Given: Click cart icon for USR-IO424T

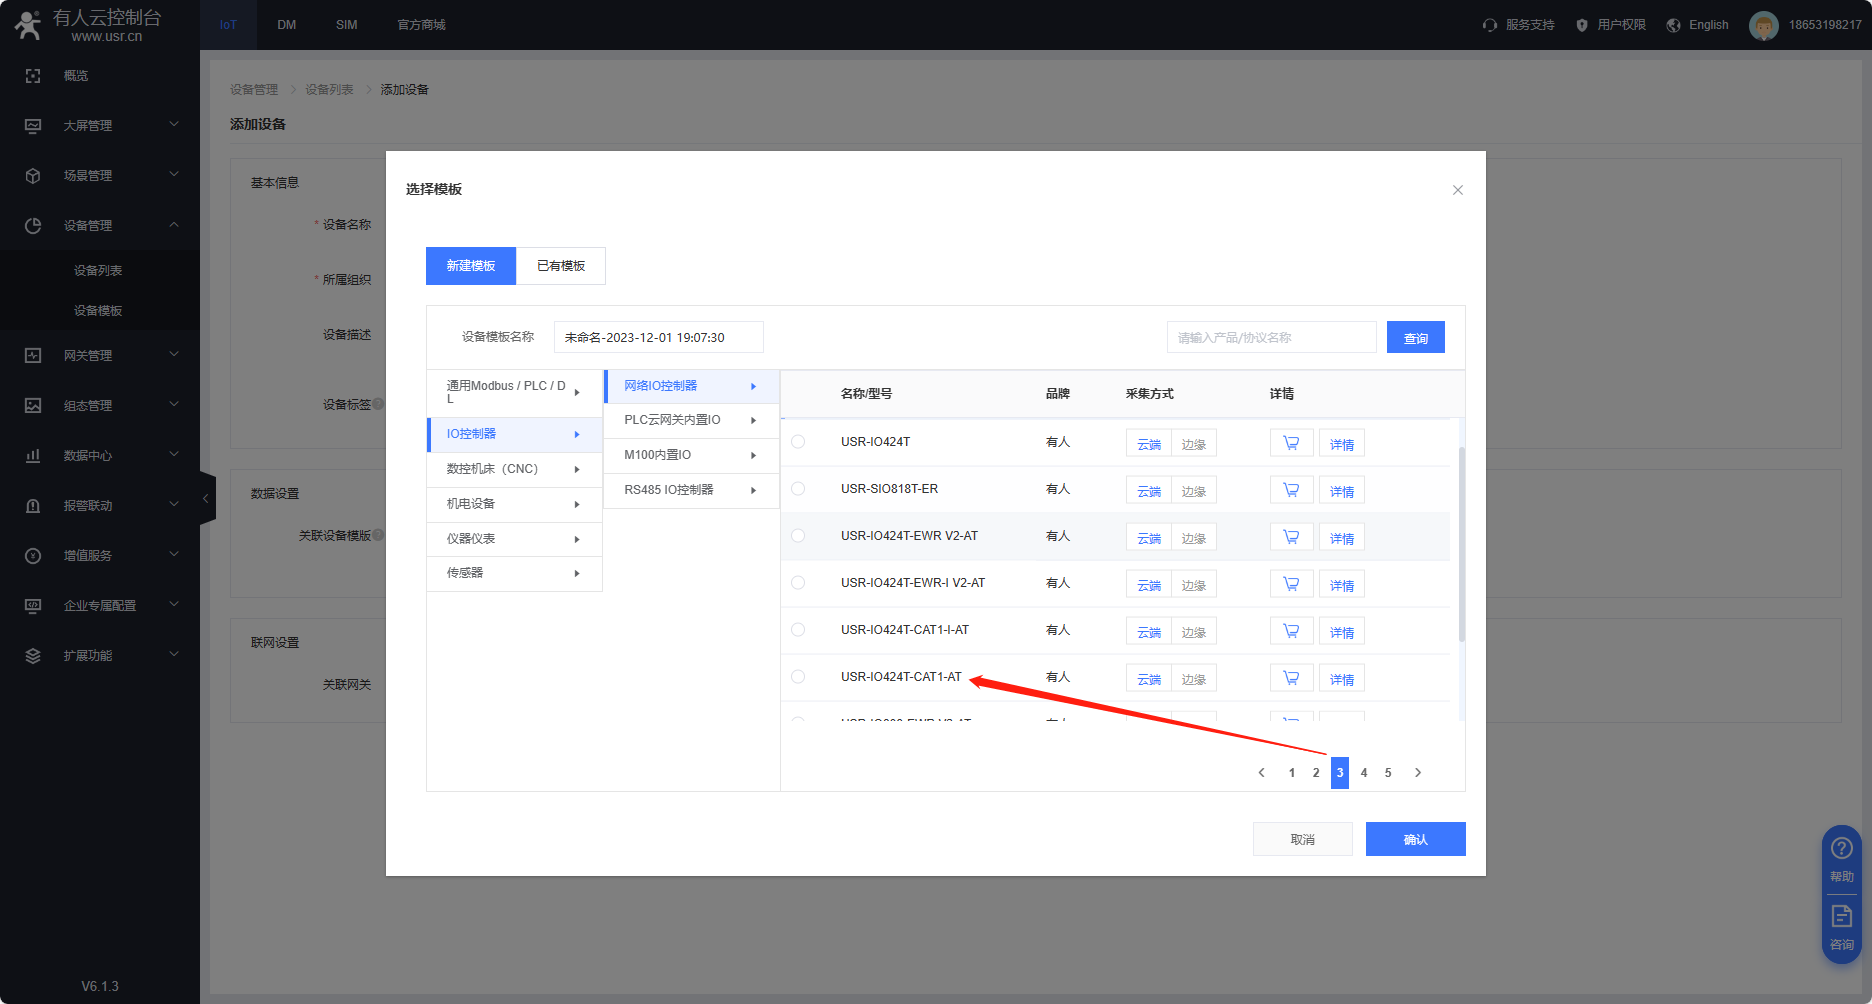Looking at the screenshot, I should click(x=1291, y=443).
